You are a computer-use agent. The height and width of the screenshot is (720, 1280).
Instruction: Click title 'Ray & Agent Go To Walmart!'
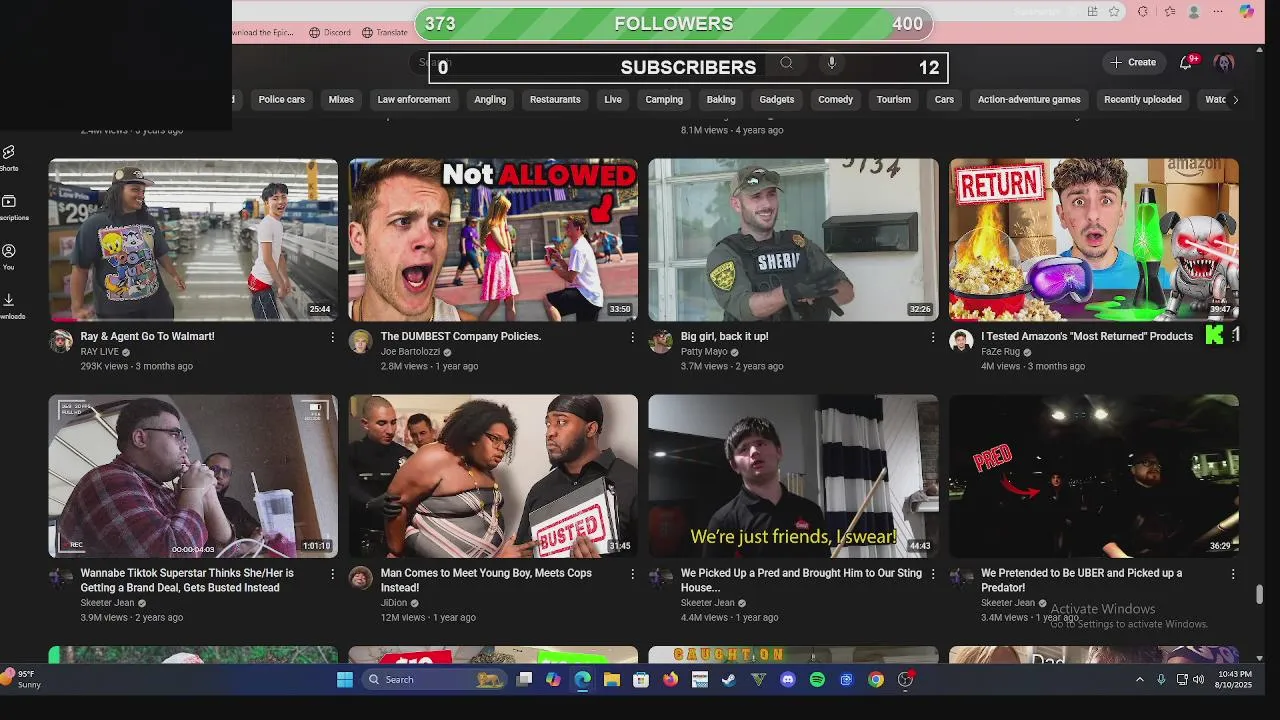(x=147, y=337)
